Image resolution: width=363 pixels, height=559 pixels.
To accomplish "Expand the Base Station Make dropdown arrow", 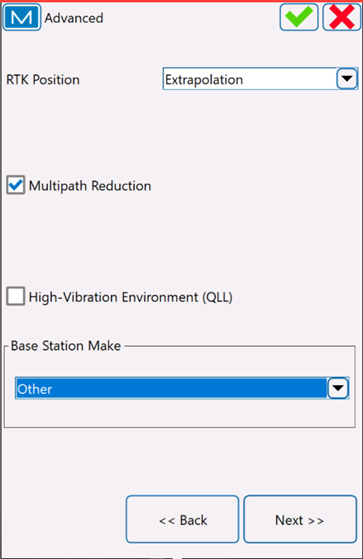I will tap(338, 388).
